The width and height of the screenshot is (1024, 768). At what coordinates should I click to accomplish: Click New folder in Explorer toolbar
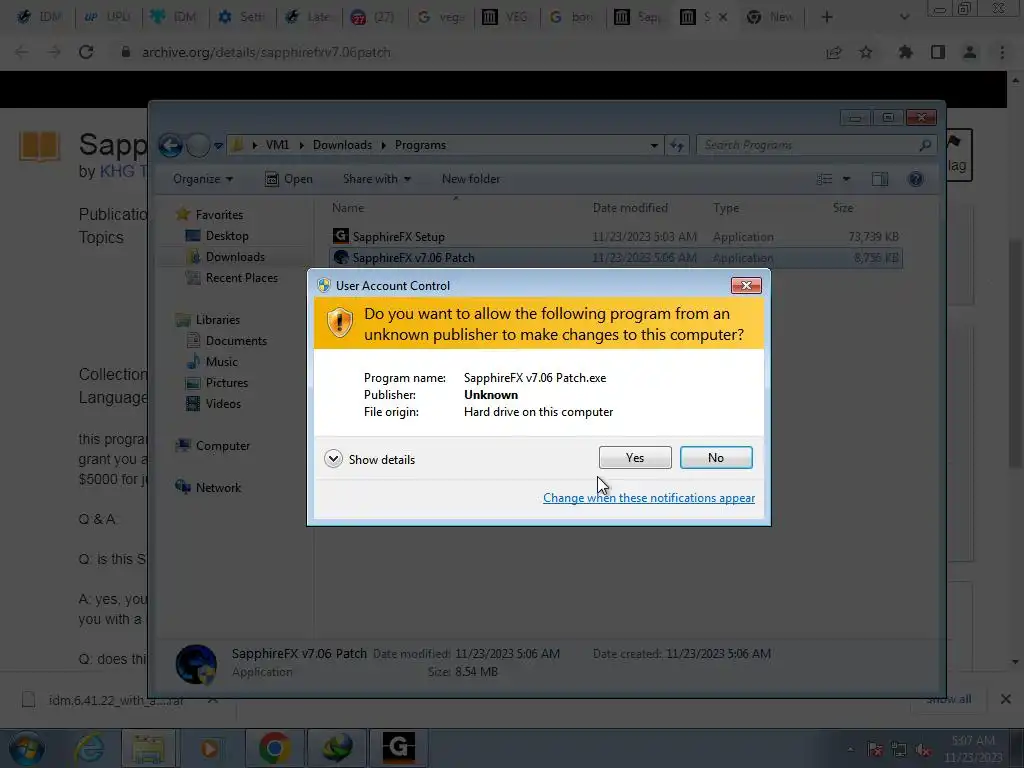click(x=471, y=179)
